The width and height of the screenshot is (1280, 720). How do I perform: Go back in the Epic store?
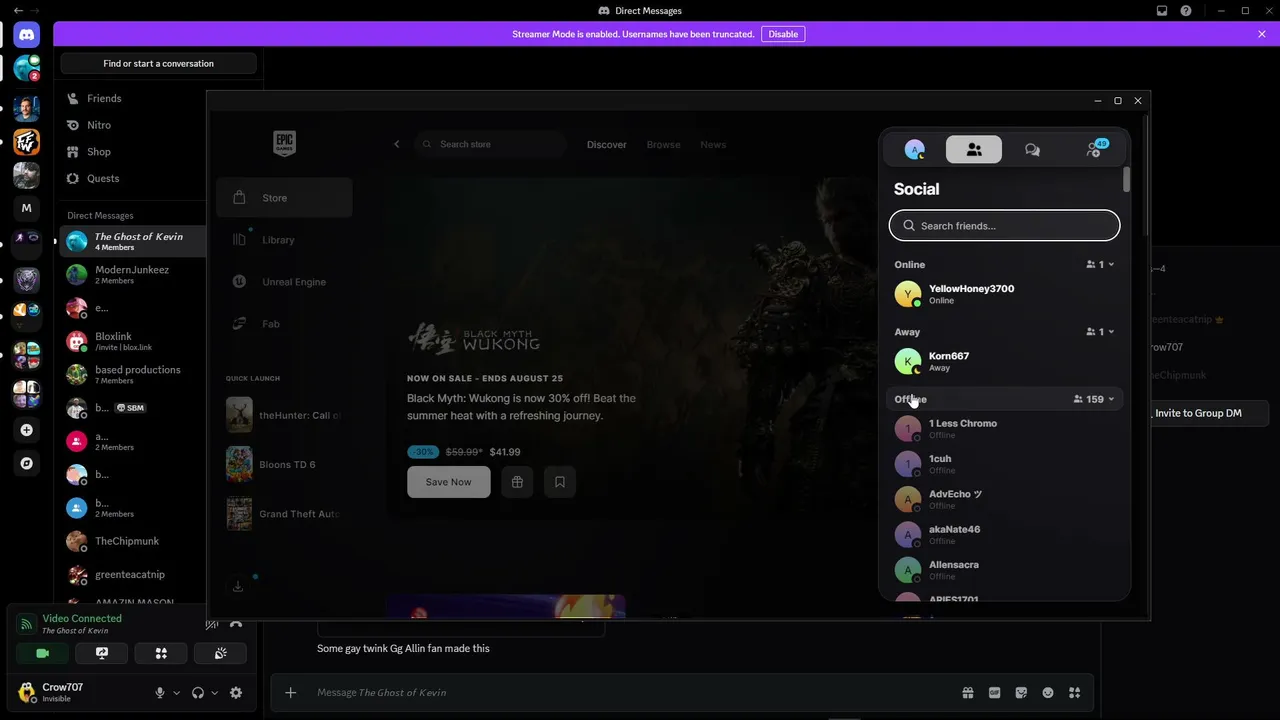pyautogui.click(x=396, y=144)
